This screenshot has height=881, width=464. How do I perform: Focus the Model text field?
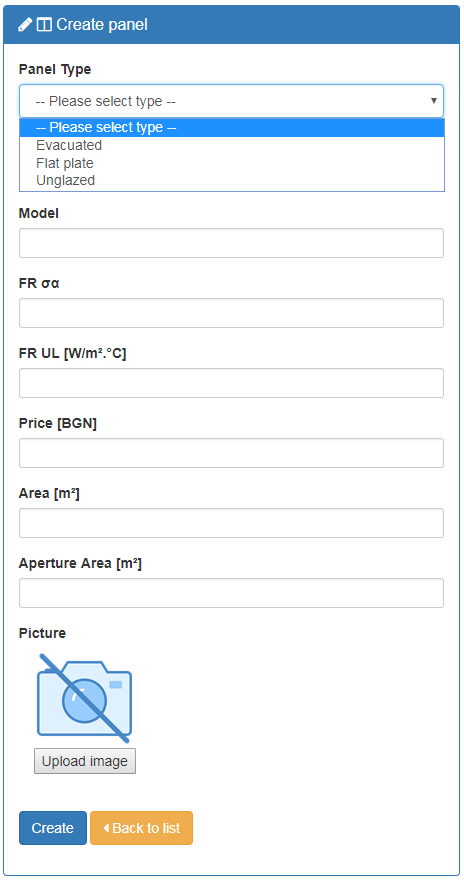(231, 243)
